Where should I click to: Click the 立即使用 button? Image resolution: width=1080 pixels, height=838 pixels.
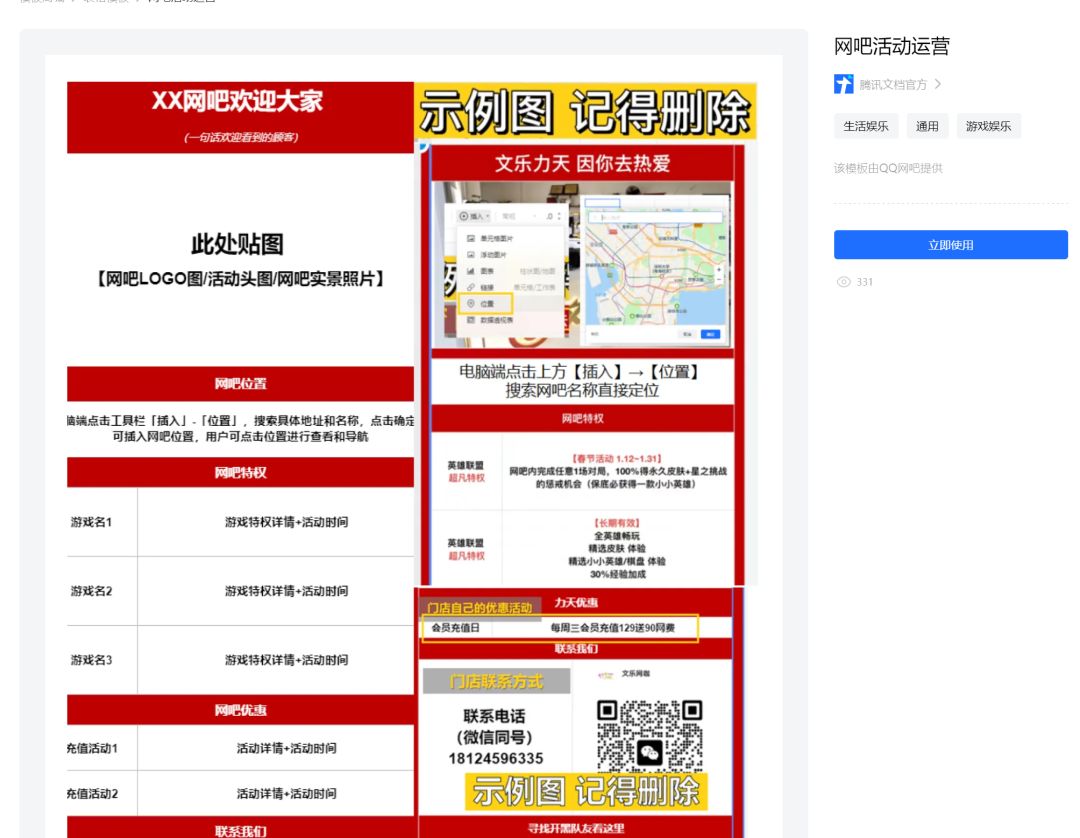coord(951,244)
